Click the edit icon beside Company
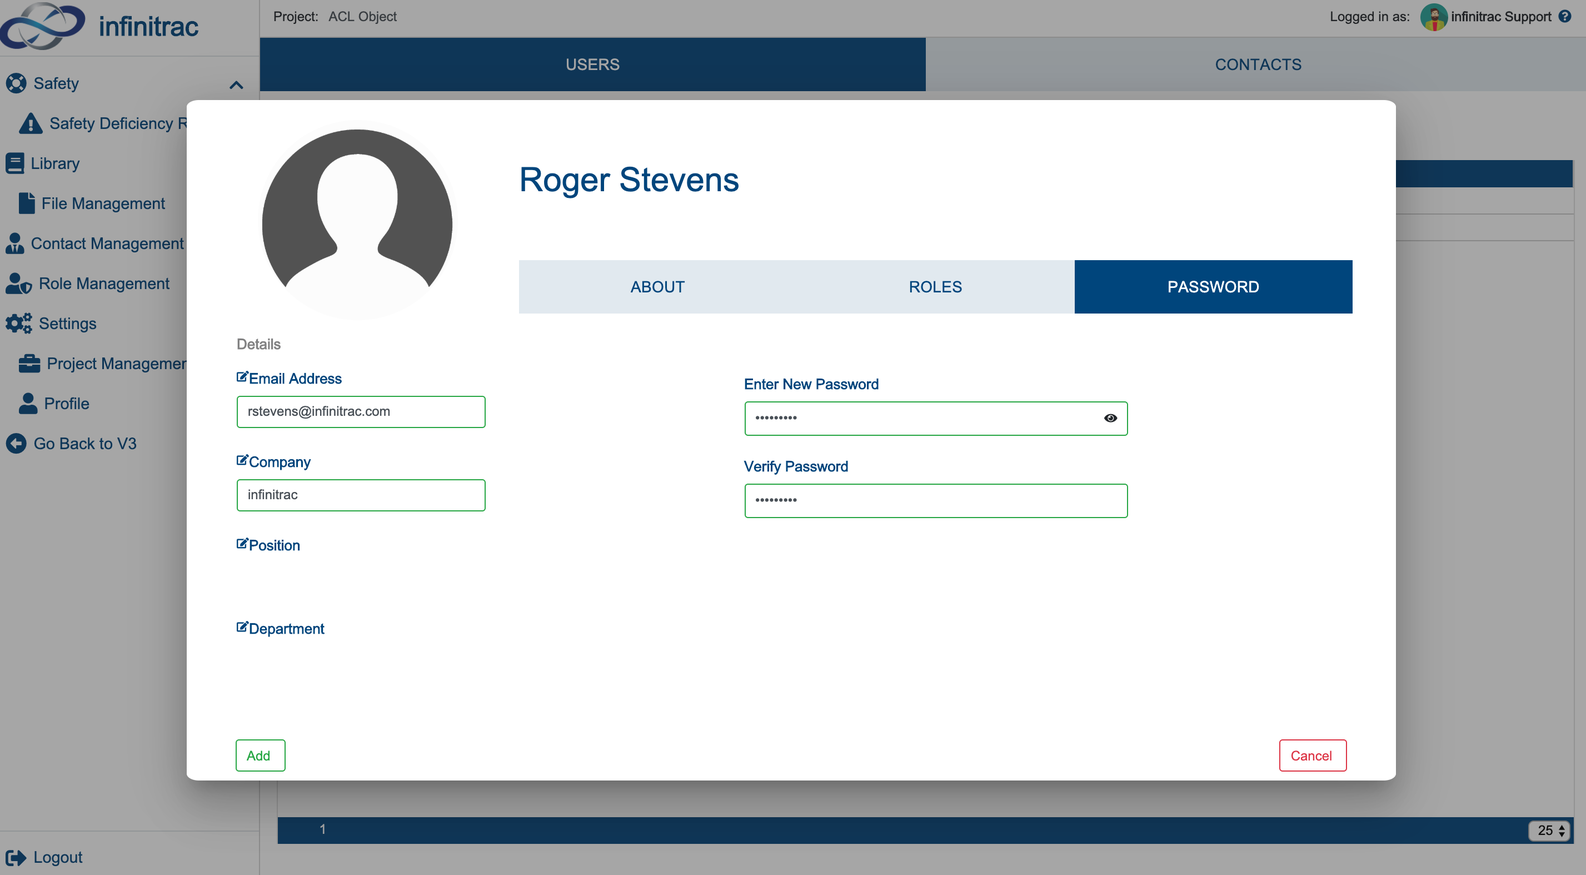The width and height of the screenshot is (1586, 875). tap(242, 461)
